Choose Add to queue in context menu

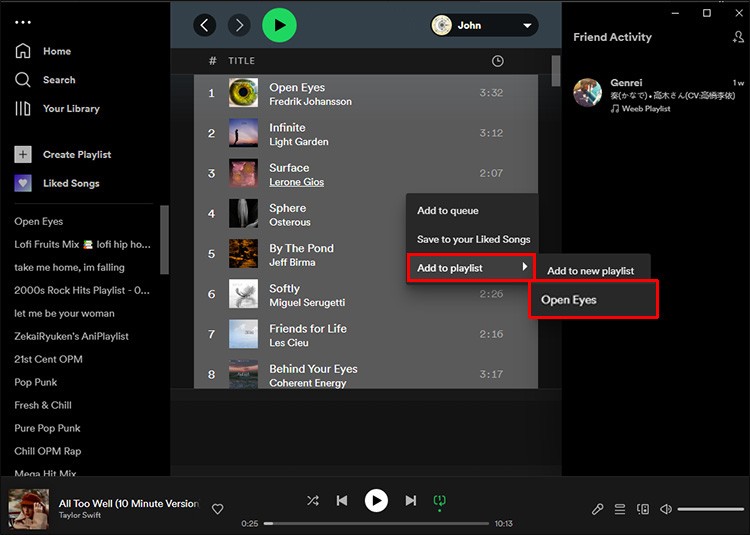point(473,210)
